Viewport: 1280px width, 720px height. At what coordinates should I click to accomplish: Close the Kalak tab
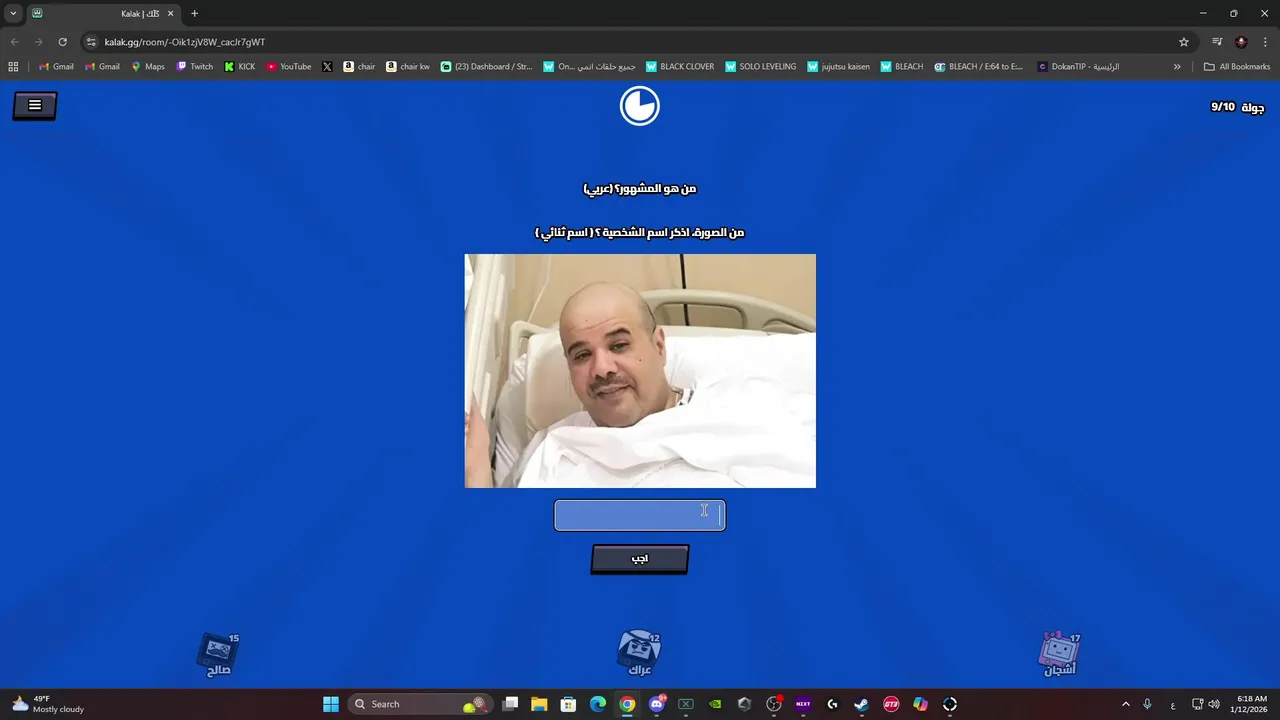[171, 14]
